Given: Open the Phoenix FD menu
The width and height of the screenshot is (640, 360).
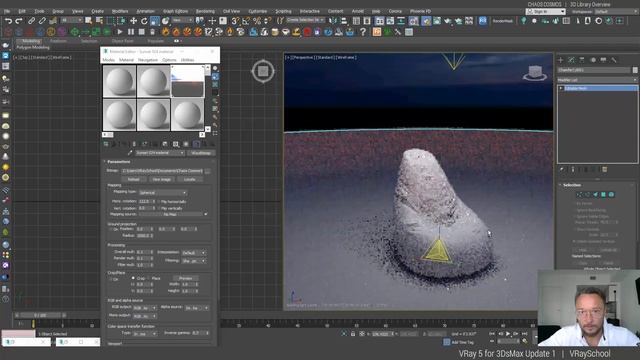Looking at the screenshot, I should coord(420,11).
